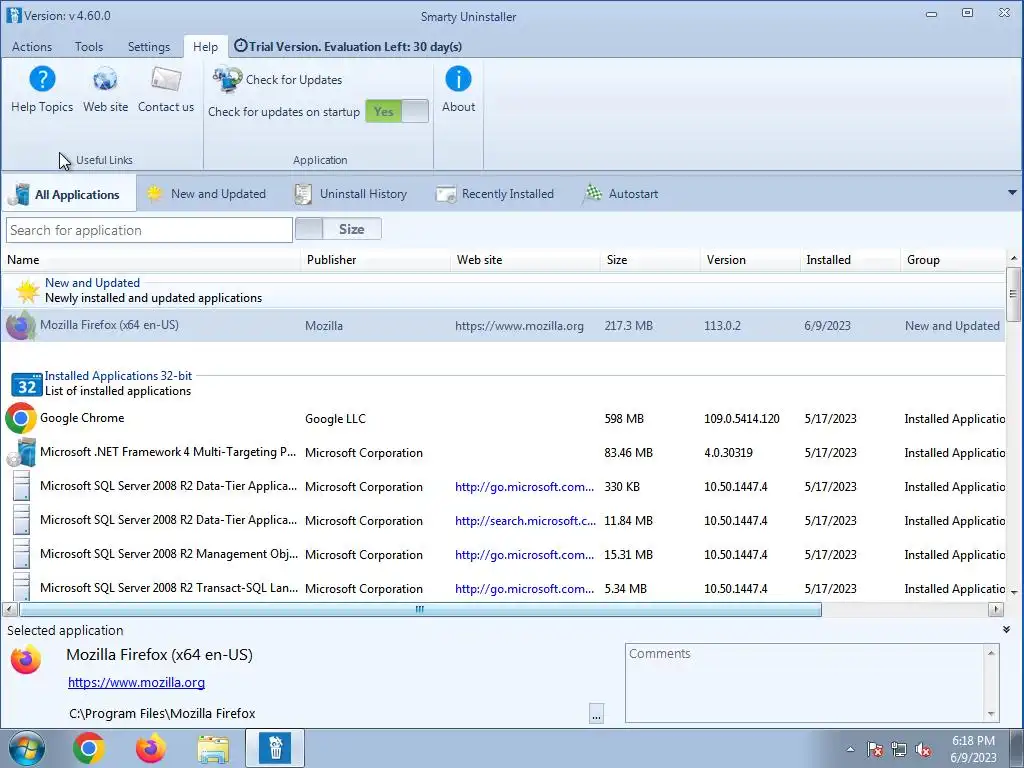Click the management objects row icon
The height and width of the screenshot is (768, 1024).
tap(21, 554)
